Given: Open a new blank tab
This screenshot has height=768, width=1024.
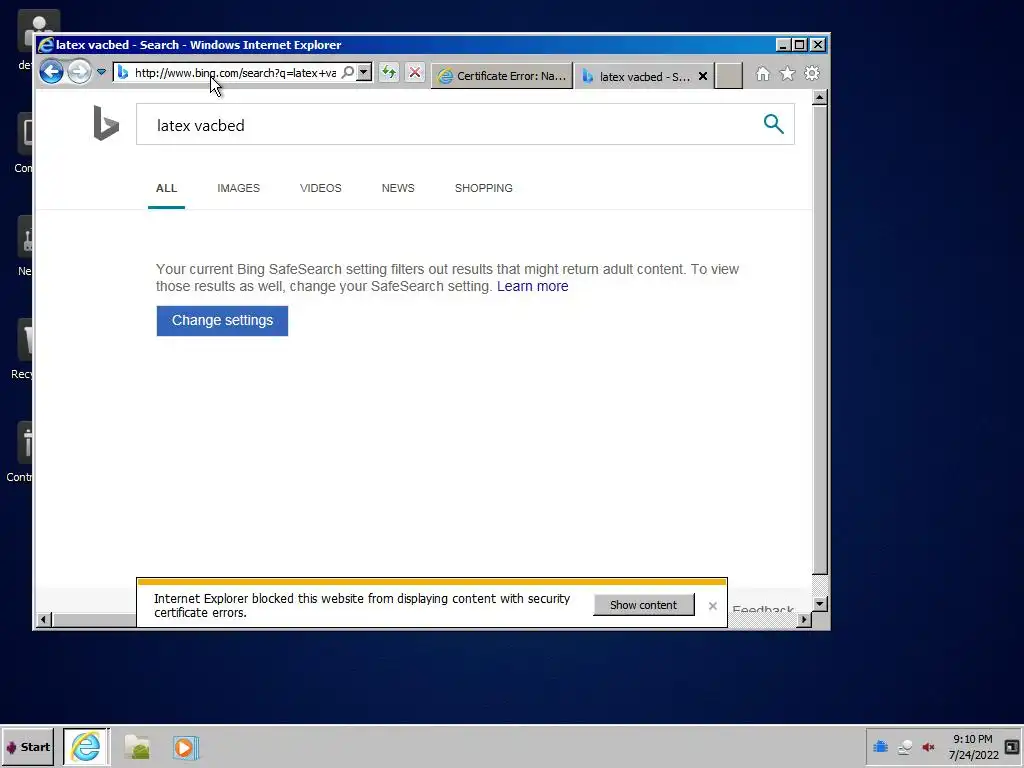Looking at the screenshot, I should 729,76.
